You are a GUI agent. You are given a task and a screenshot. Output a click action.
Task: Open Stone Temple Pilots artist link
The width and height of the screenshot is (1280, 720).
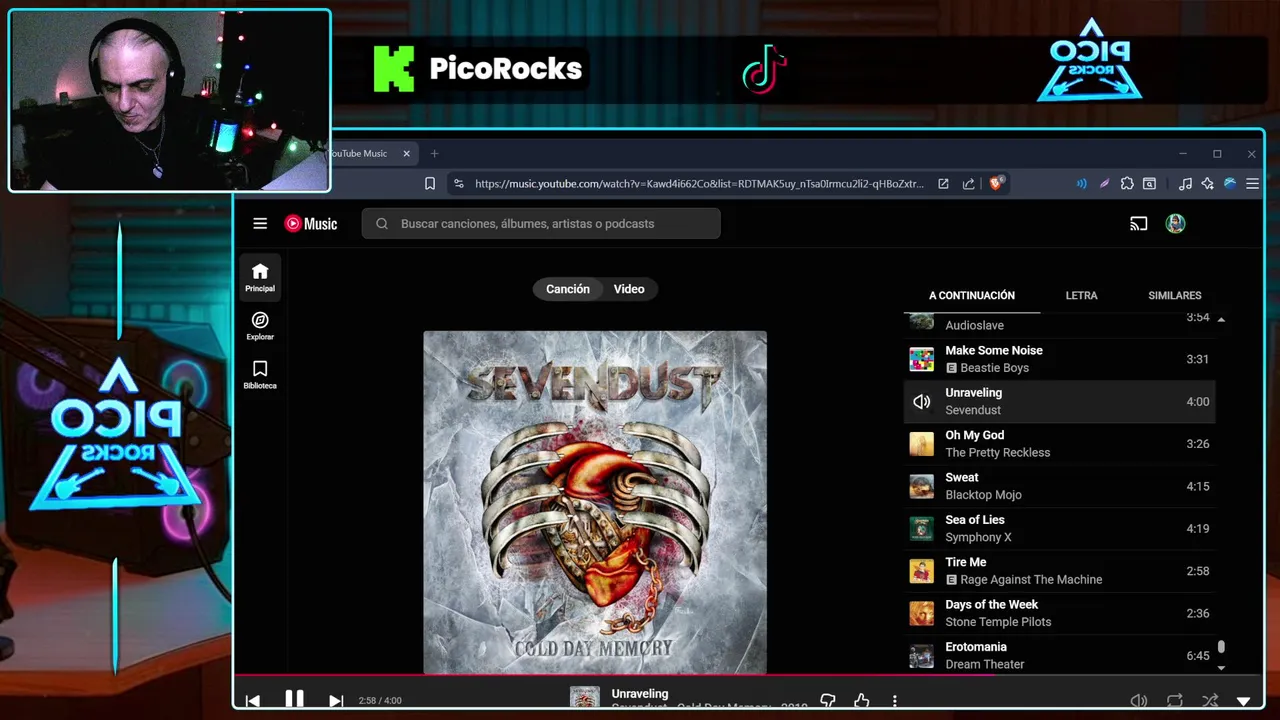click(998, 622)
